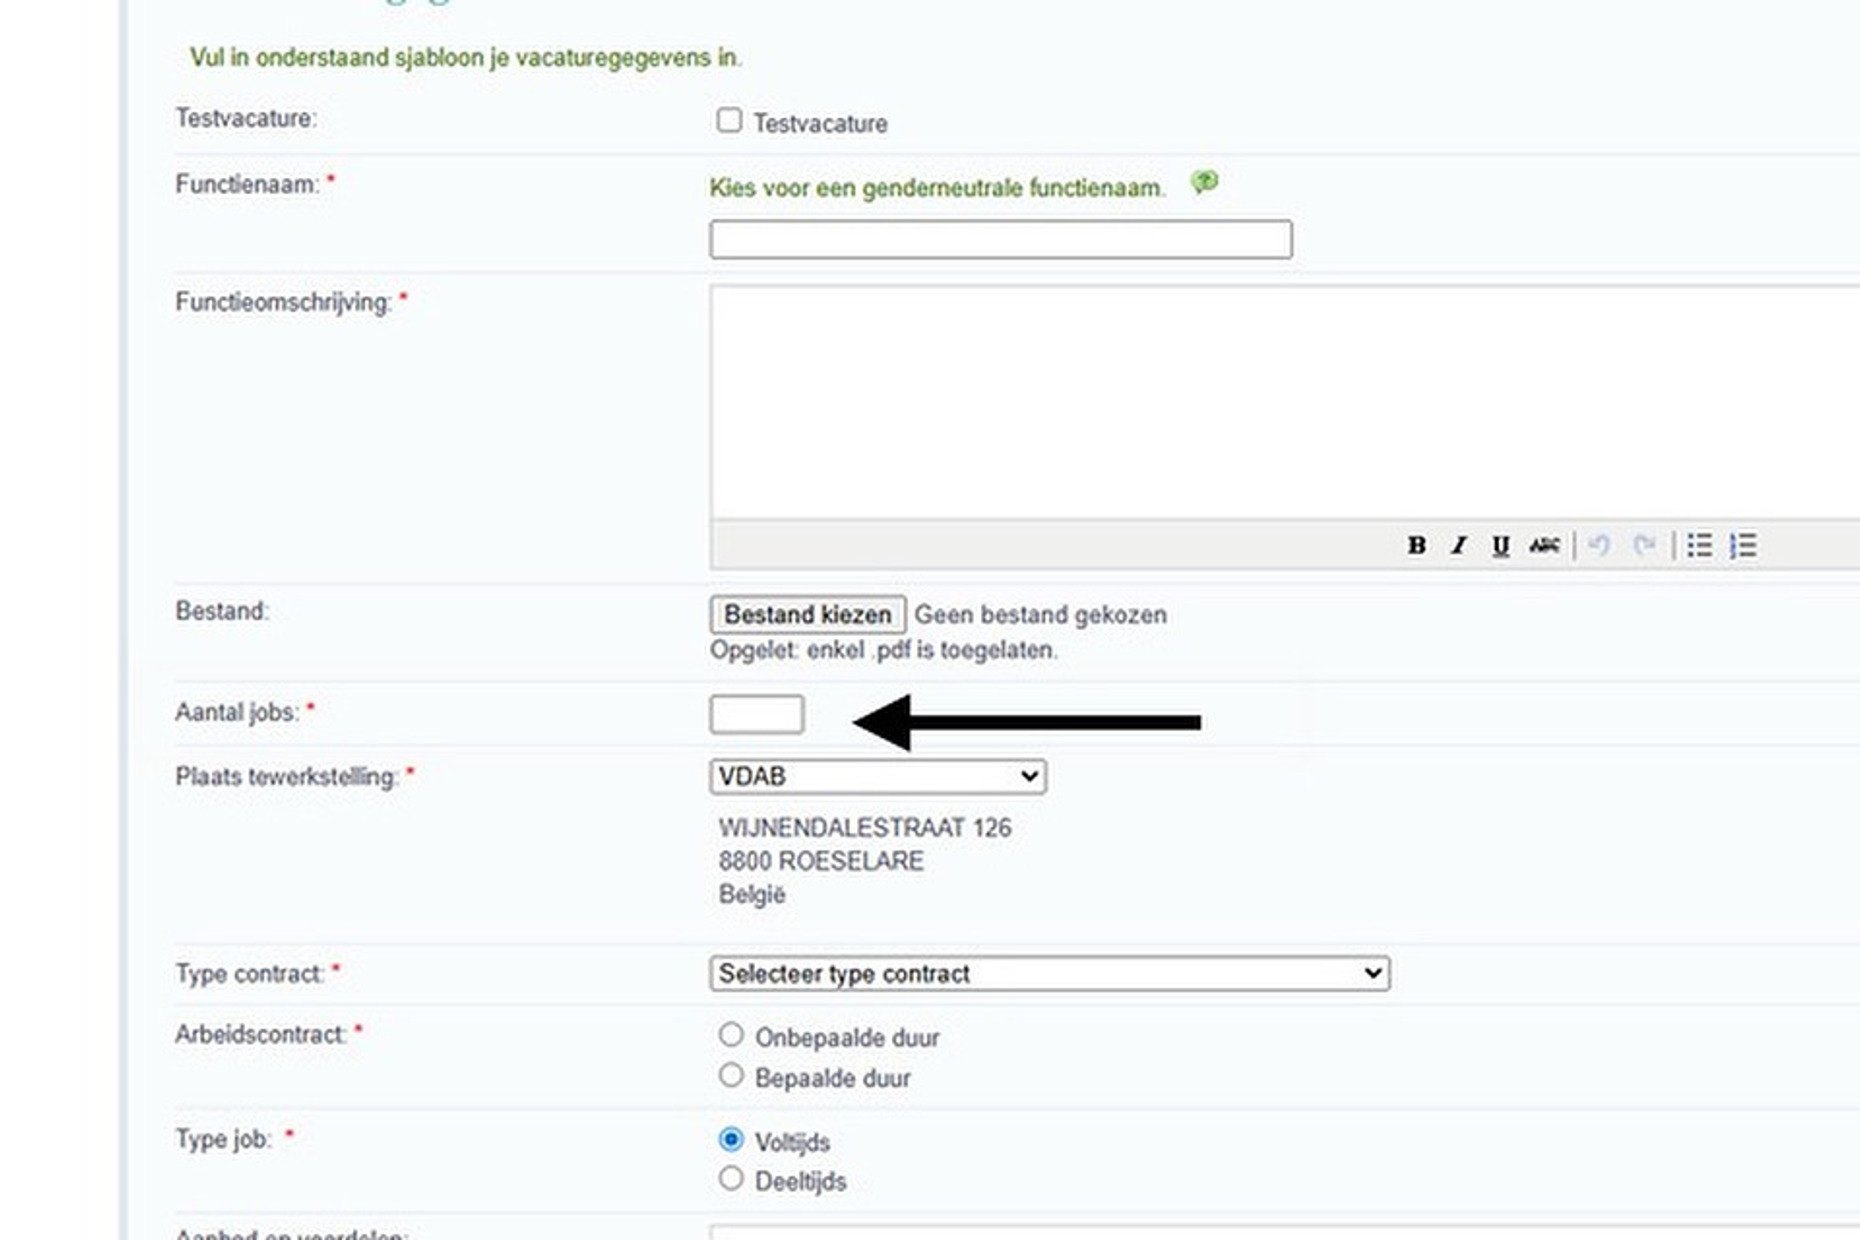Click the undo icon in editor toolbar
Screen dimensions: 1860x1240
[x=1599, y=546]
